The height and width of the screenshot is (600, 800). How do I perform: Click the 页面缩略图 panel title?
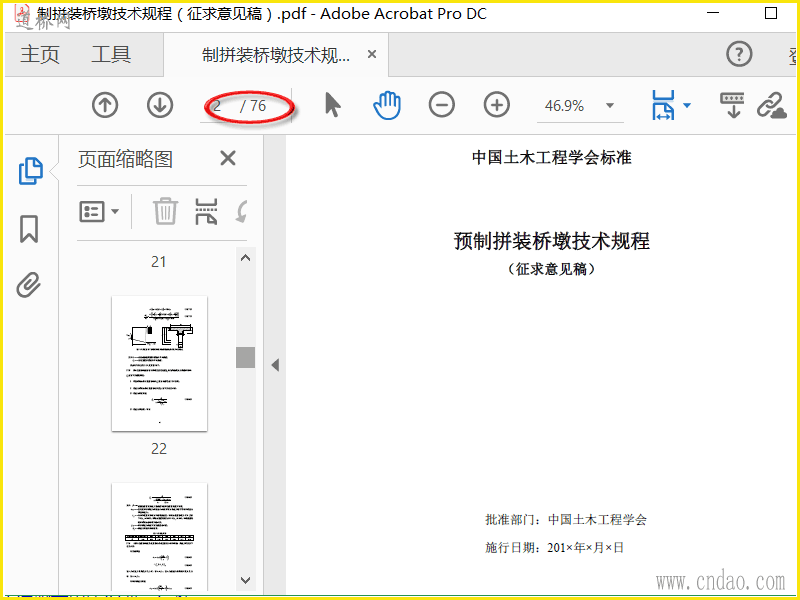[x=125, y=160]
